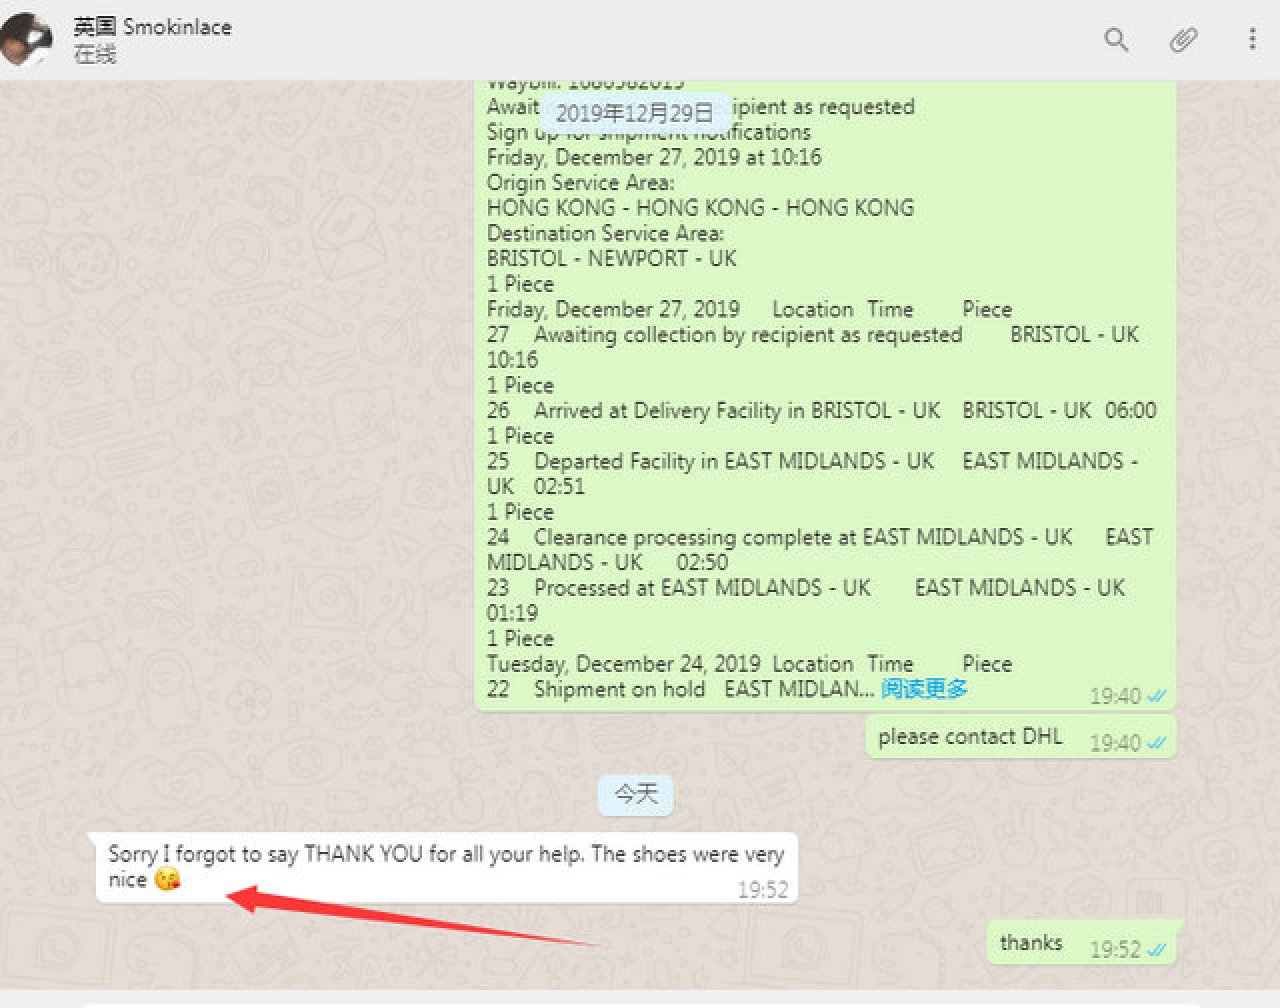Viewport: 1280px width, 1008px height.
Task: Click double-check ticks on "please contact DHL"
Action: (1157, 743)
